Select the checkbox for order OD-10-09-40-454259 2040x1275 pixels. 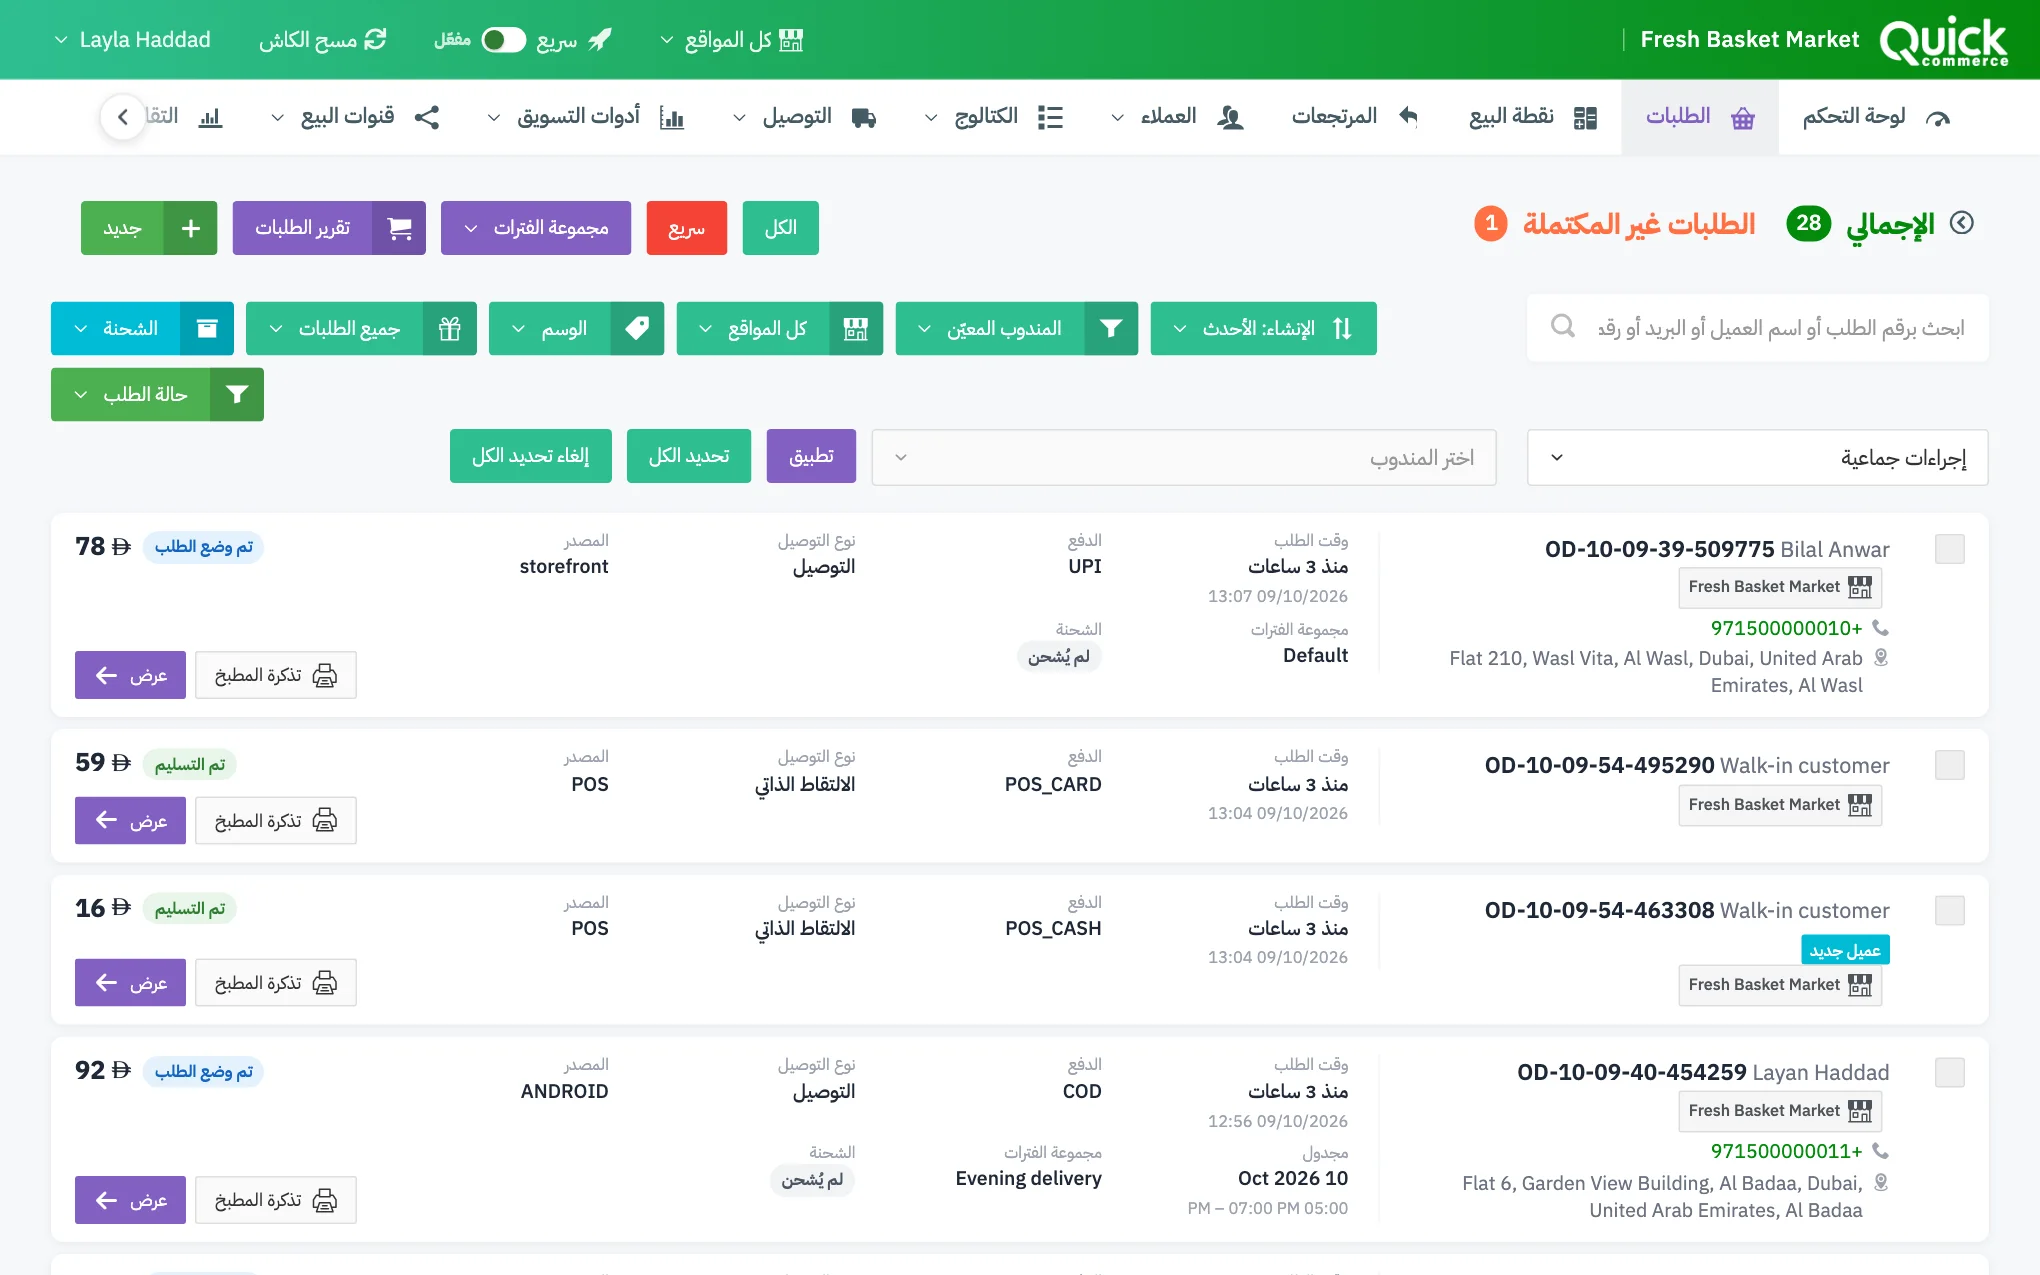(1949, 1072)
